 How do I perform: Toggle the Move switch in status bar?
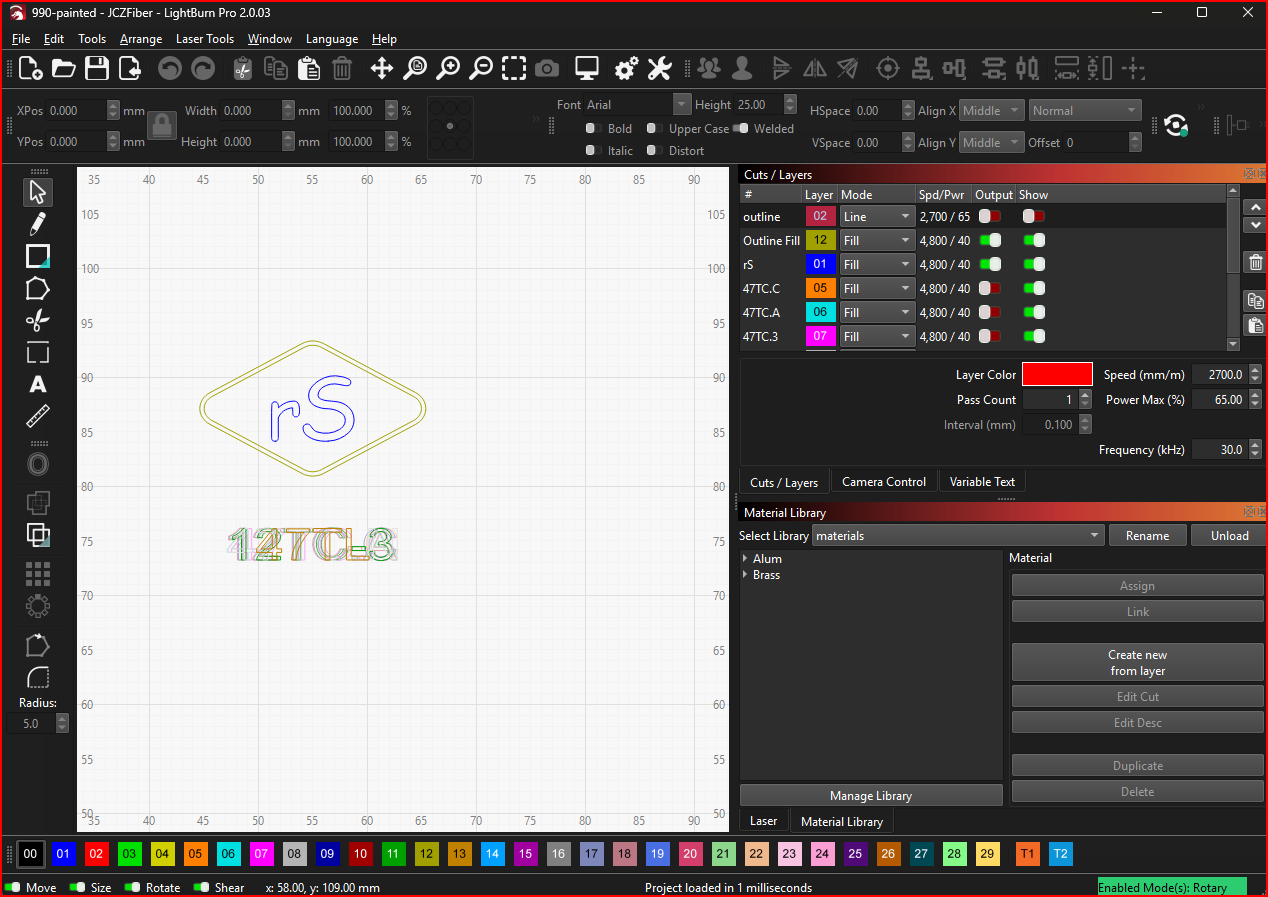[13, 887]
